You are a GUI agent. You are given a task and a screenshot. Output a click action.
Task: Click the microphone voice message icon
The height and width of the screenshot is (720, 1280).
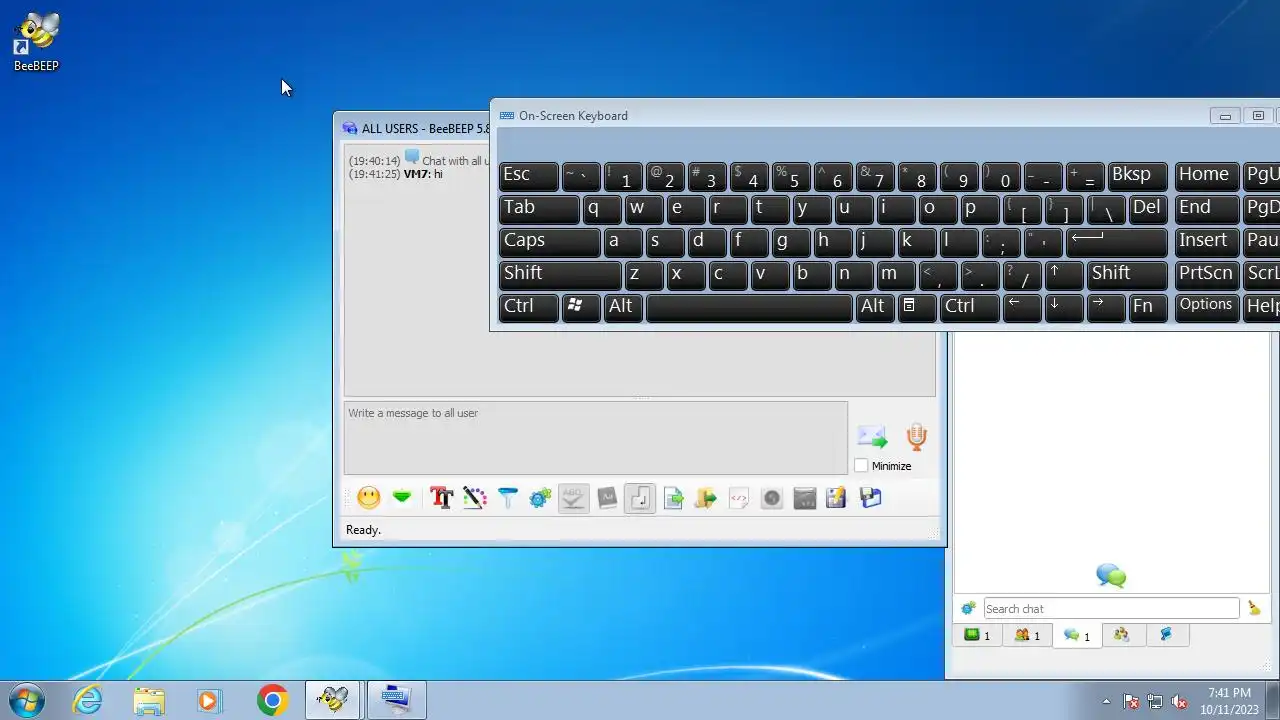click(916, 437)
